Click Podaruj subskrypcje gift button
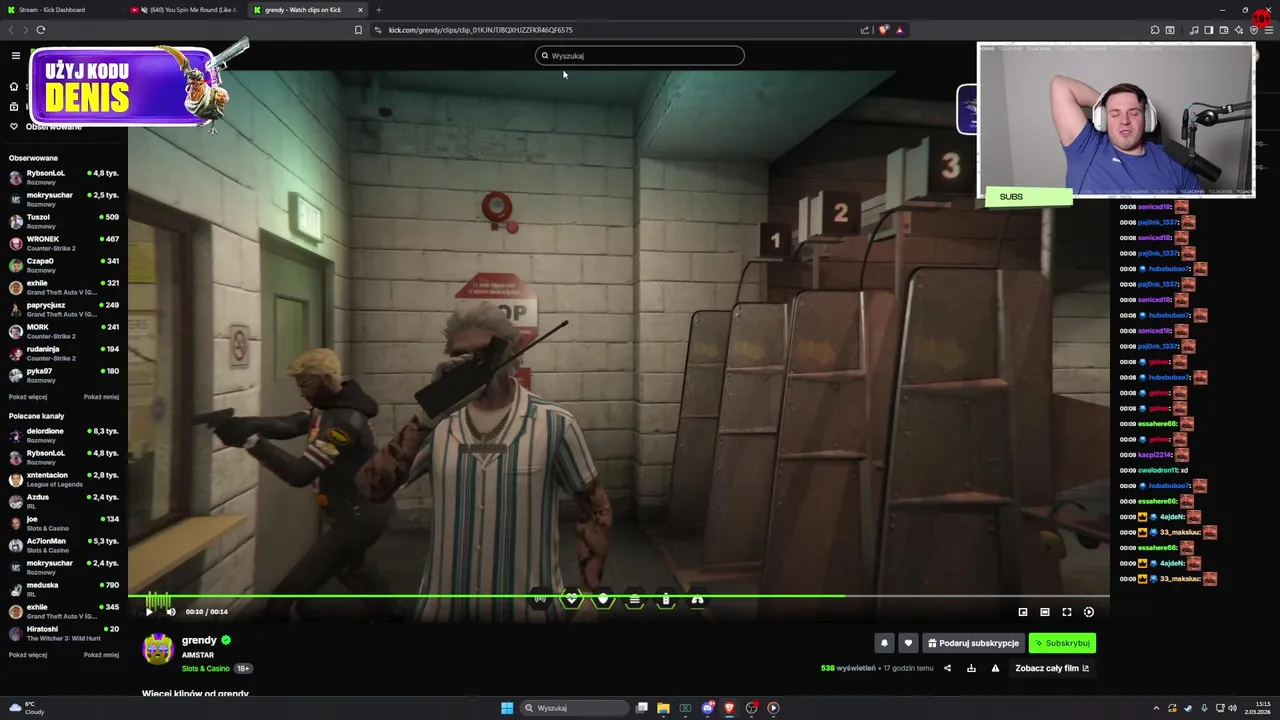The height and width of the screenshot is (720, 1280). pos(973,643)
